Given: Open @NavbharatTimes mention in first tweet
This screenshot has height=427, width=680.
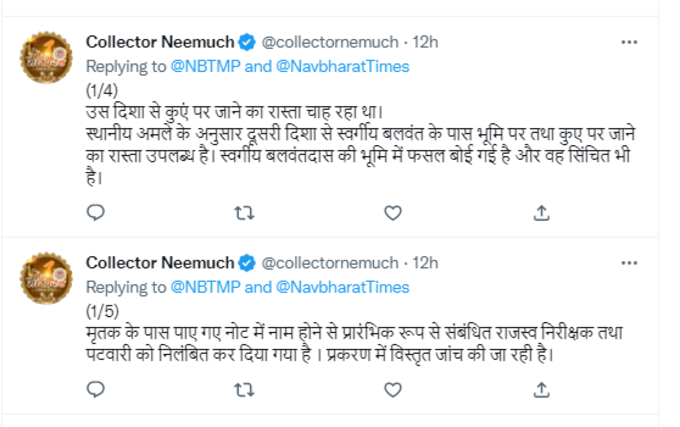Looking at the screenshot, I should tap(343, 66).
